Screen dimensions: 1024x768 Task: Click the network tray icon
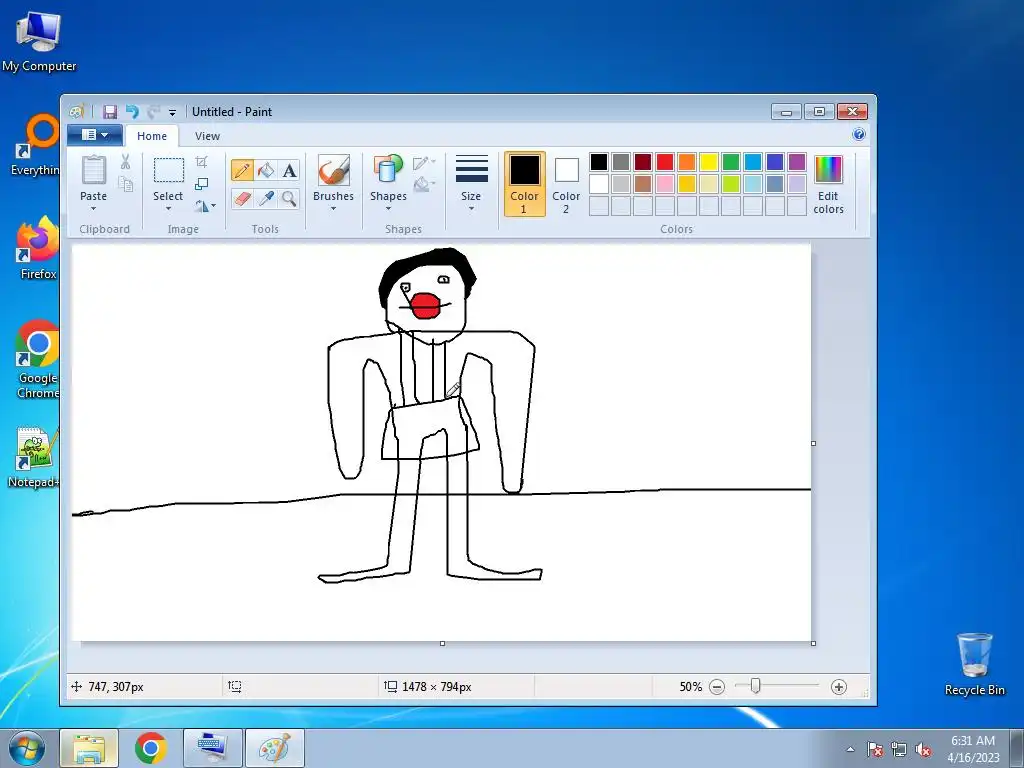pyautogui.click(x=899, y=749)
